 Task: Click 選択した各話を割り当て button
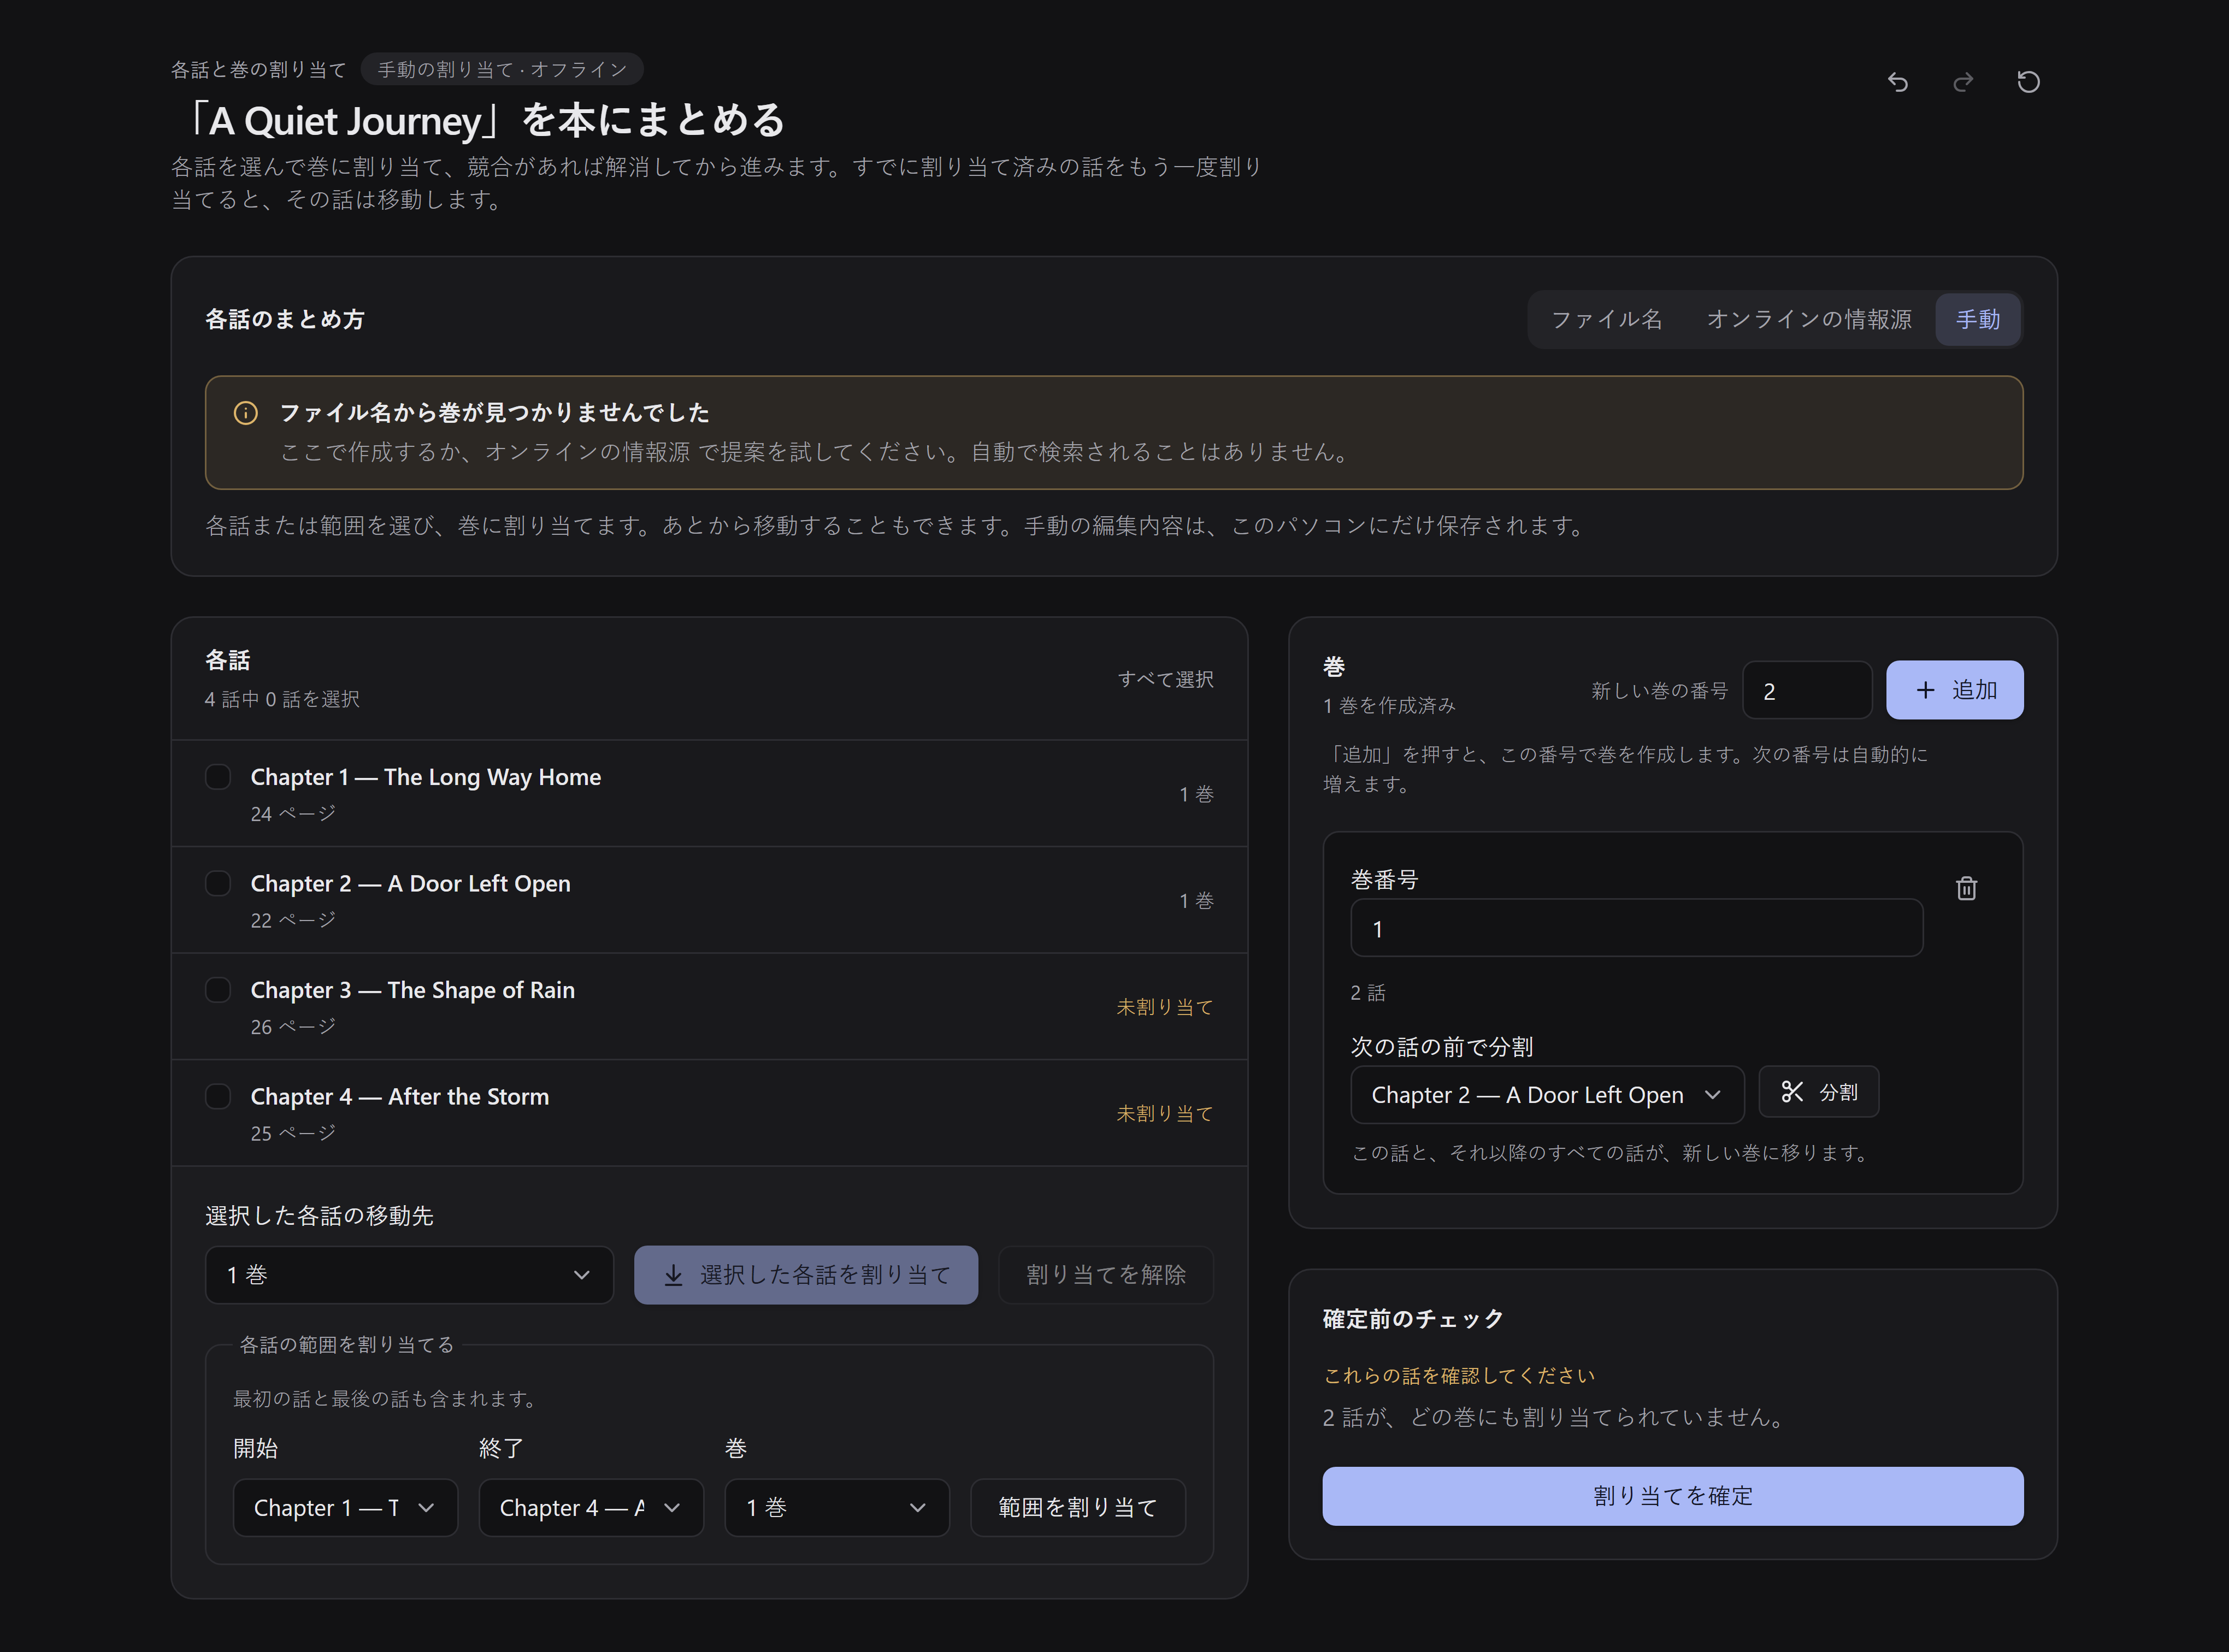pos(806,1275)
